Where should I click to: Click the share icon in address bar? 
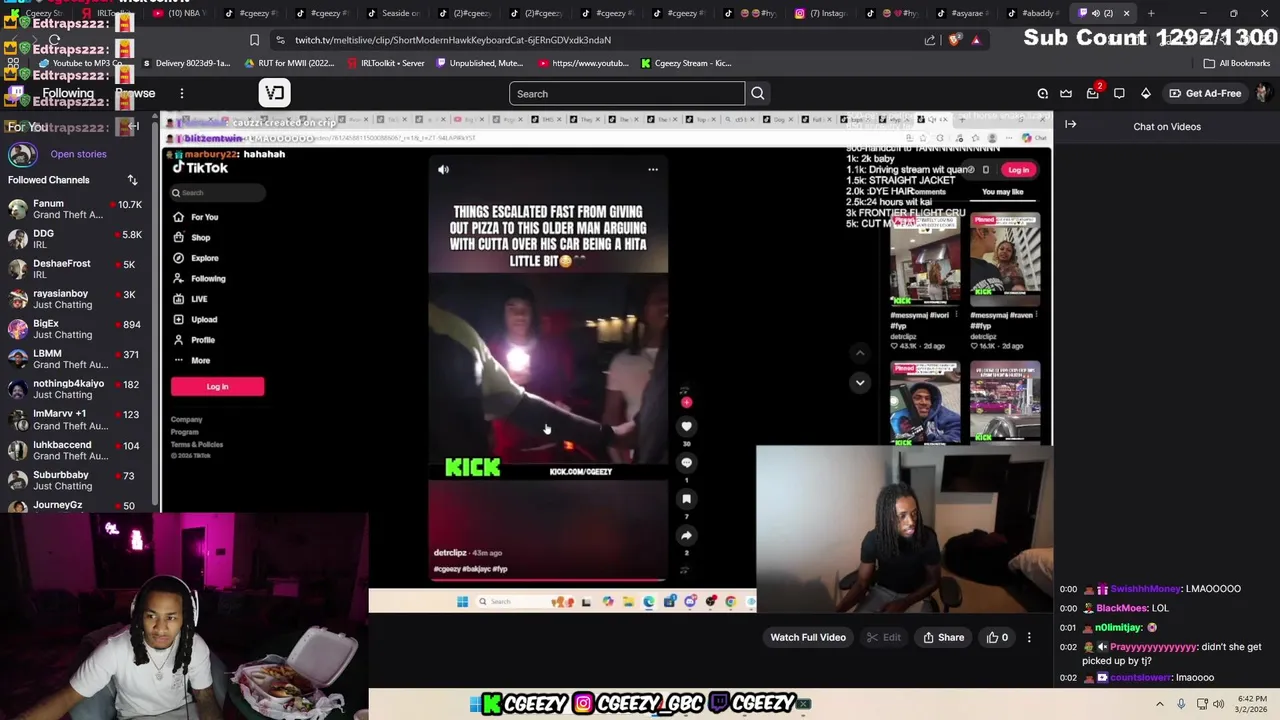click(x=930, y=40)
